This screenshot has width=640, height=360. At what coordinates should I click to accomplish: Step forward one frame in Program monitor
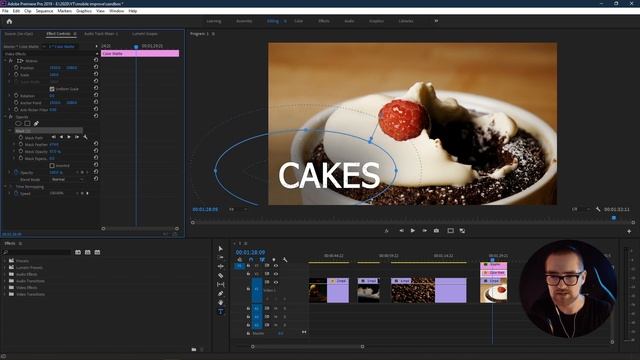(424, 231)
